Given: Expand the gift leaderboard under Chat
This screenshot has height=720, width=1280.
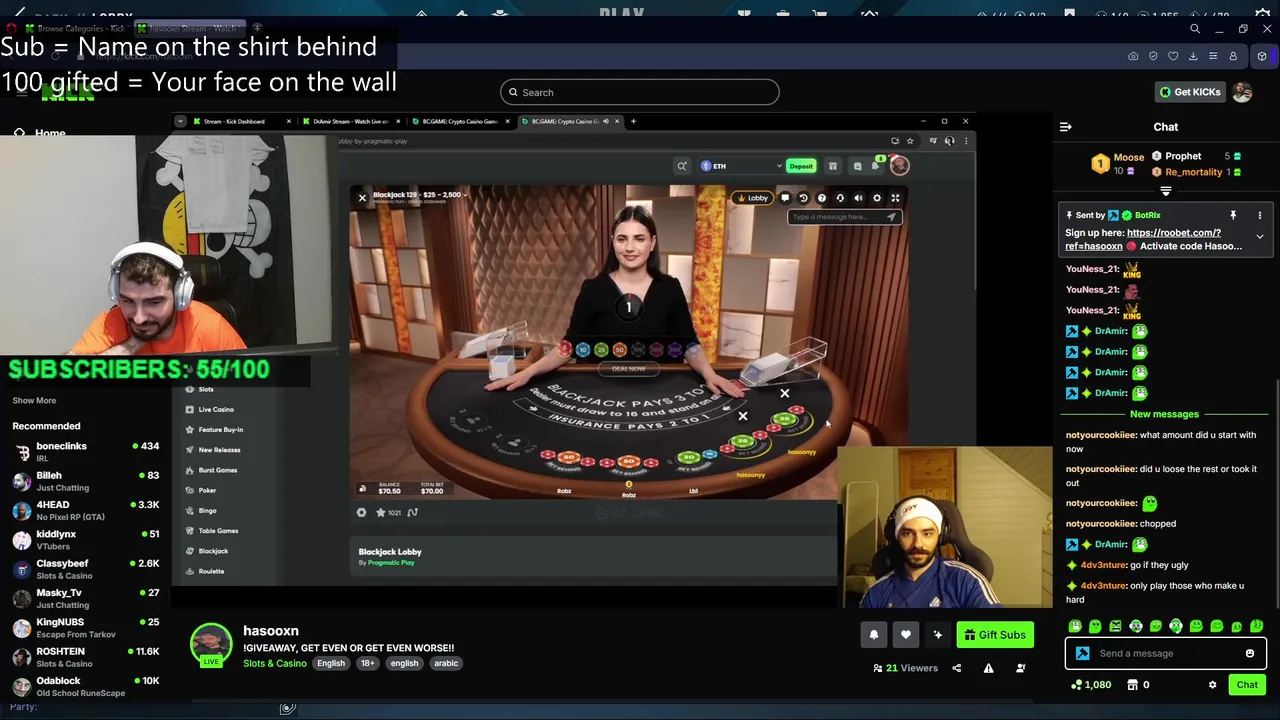Looking at the screenshot, I should tap(1166, 190).
